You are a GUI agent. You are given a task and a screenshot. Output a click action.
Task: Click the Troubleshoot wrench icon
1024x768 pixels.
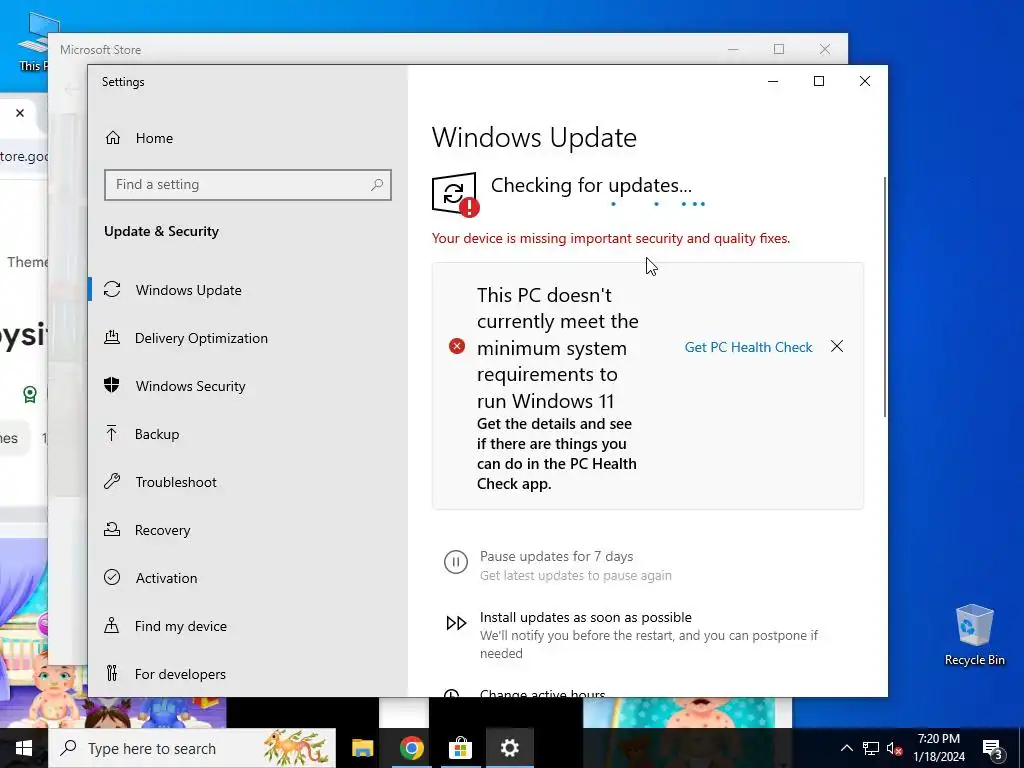click(x=112, y=482)
